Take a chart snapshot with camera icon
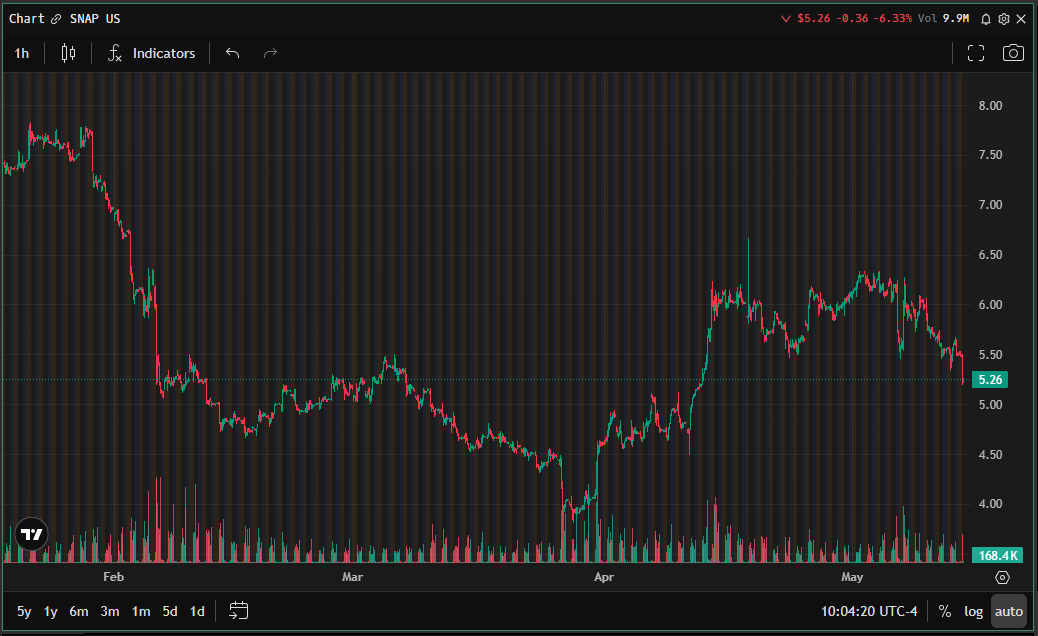The height and width of the screenshot is (636, 1038). 1013,53
